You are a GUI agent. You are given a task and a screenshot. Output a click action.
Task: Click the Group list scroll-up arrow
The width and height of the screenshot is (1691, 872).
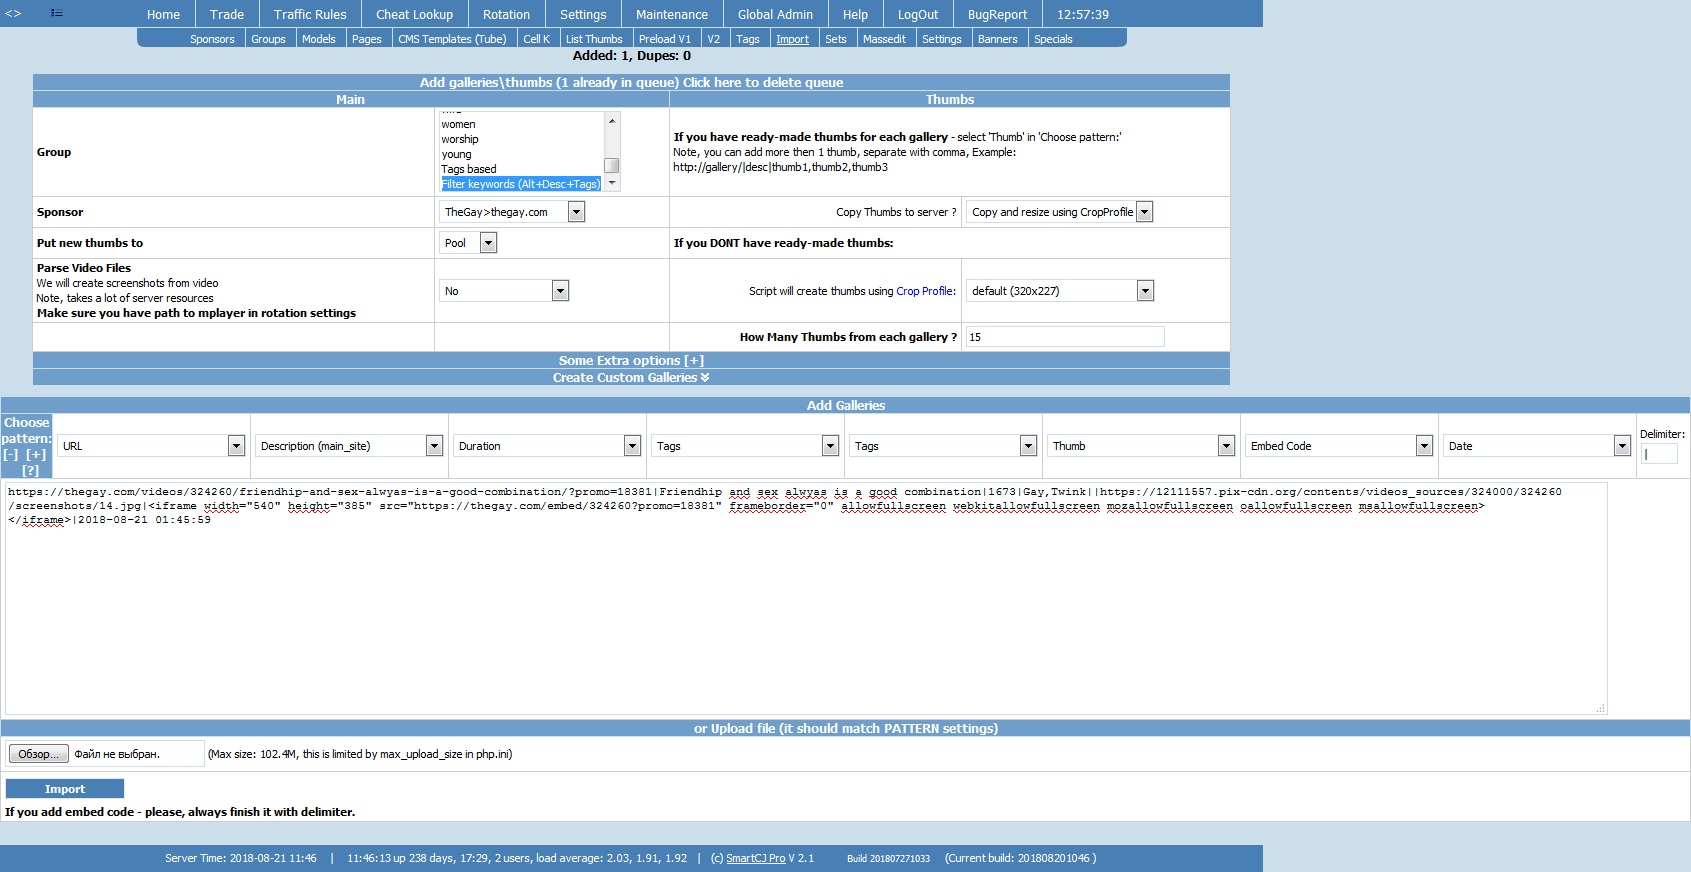tap(612, 120)
